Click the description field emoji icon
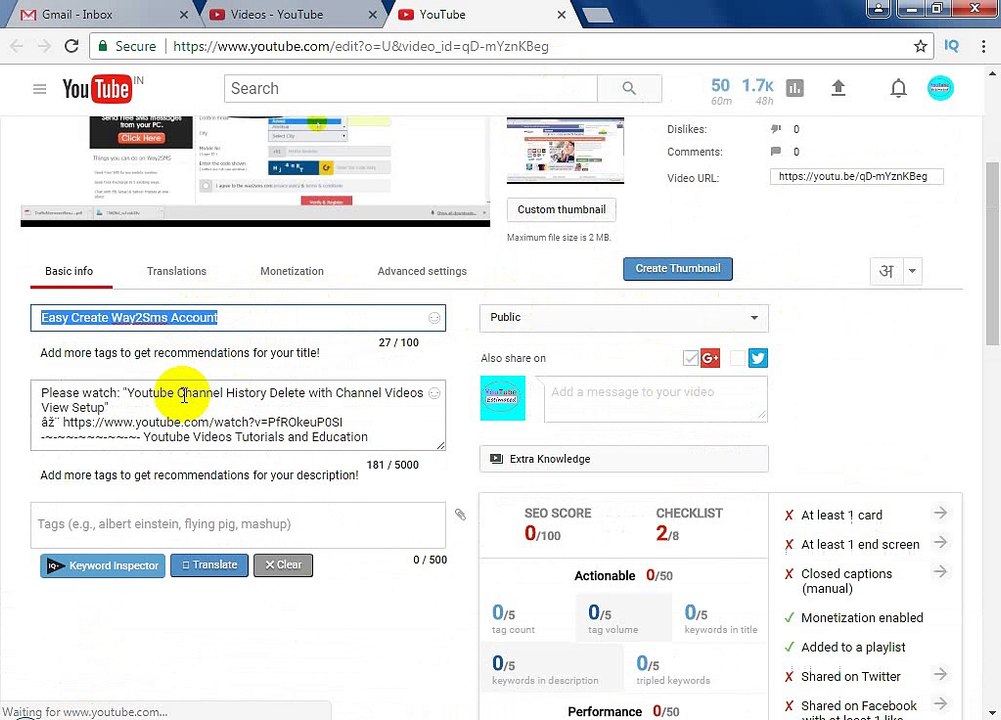1001x720 pixels. [434, 393]
